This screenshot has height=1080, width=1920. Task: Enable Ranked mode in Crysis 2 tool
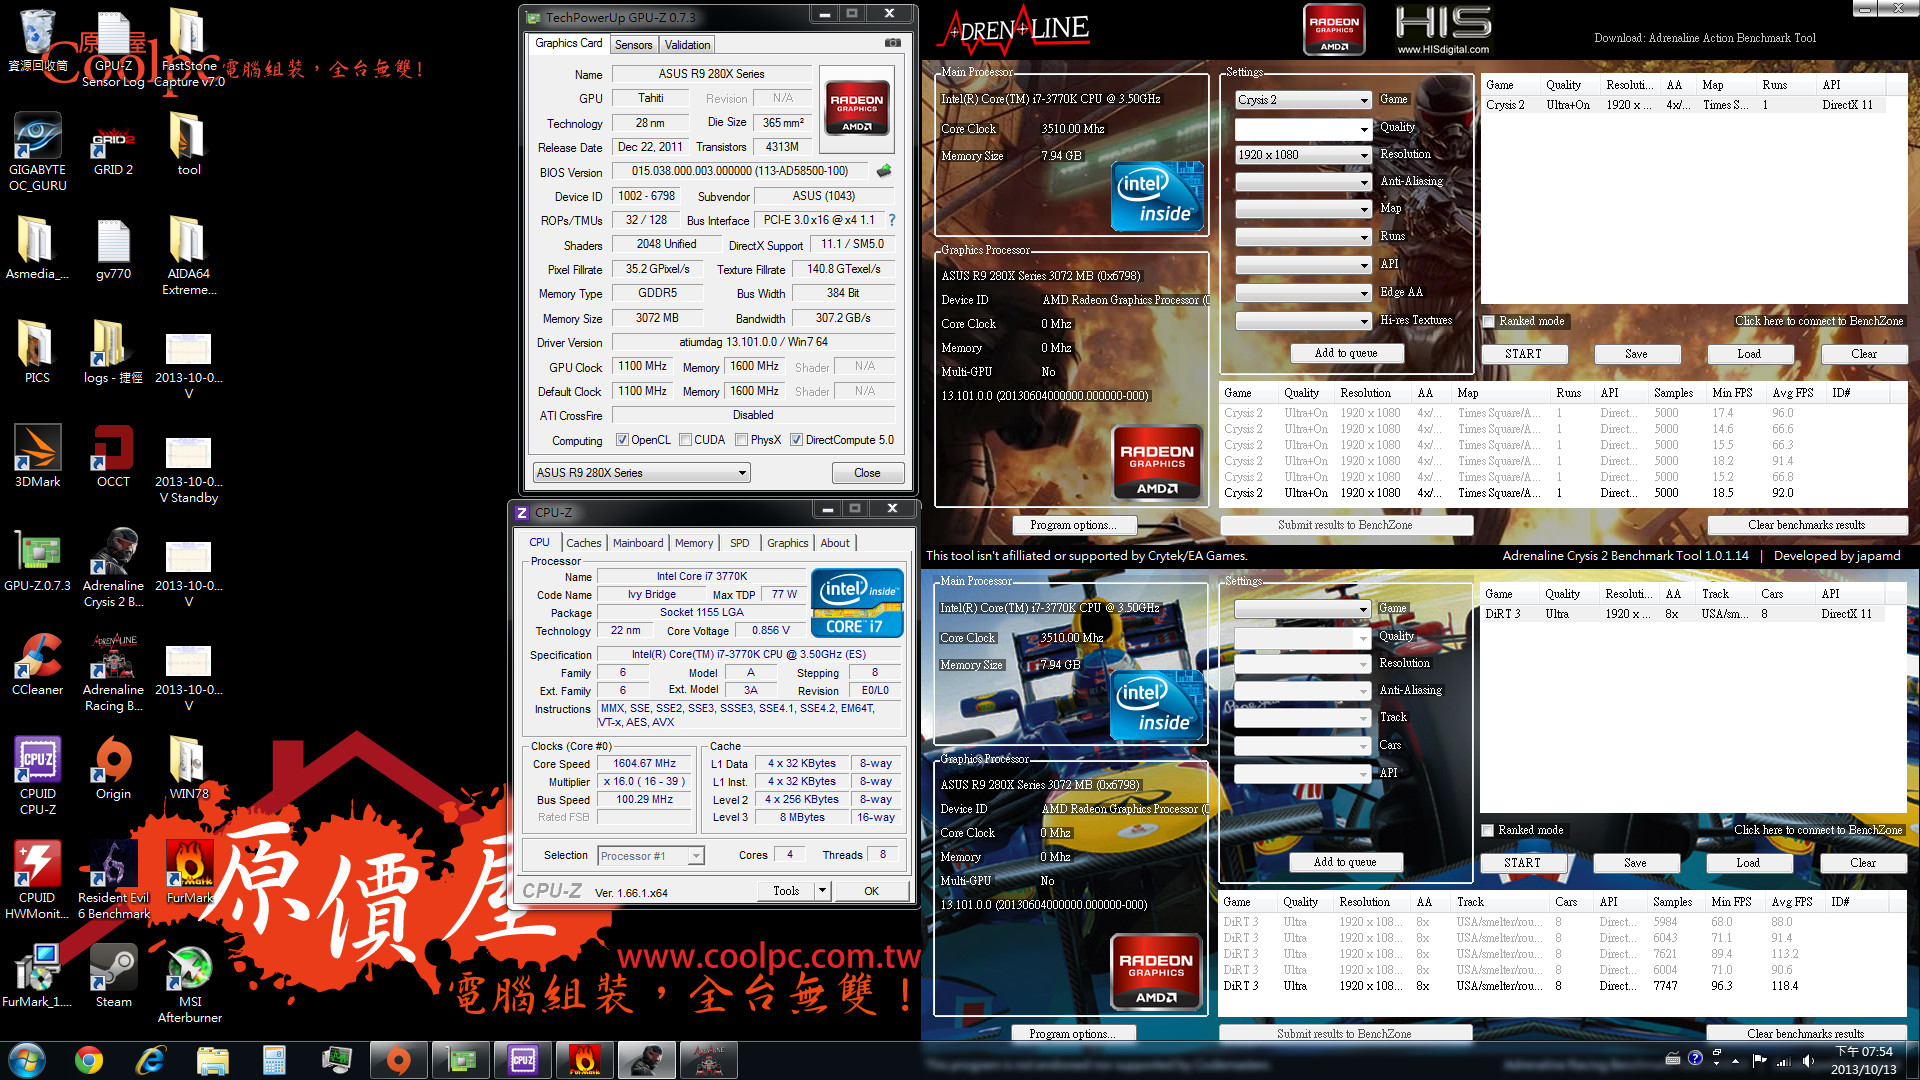[1489, 322]
